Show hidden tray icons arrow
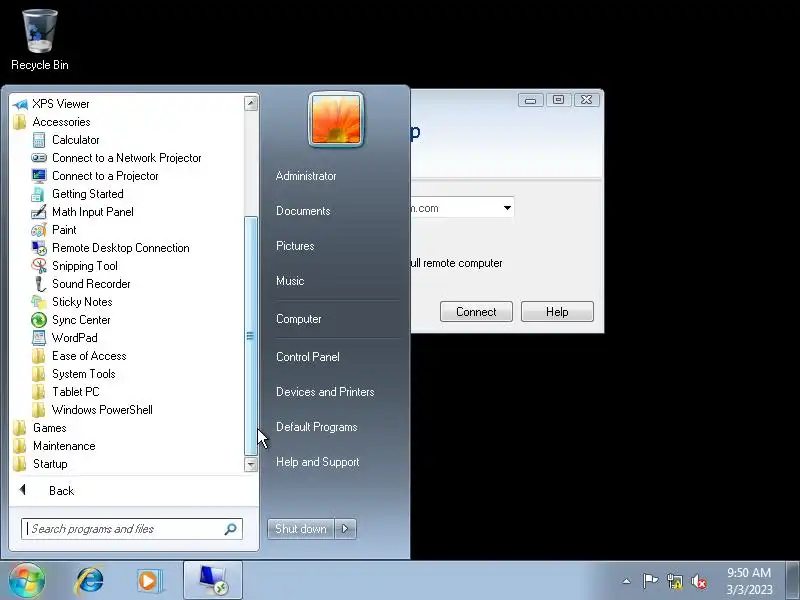The height and width of the screenshot is (600, 800). 627,581
